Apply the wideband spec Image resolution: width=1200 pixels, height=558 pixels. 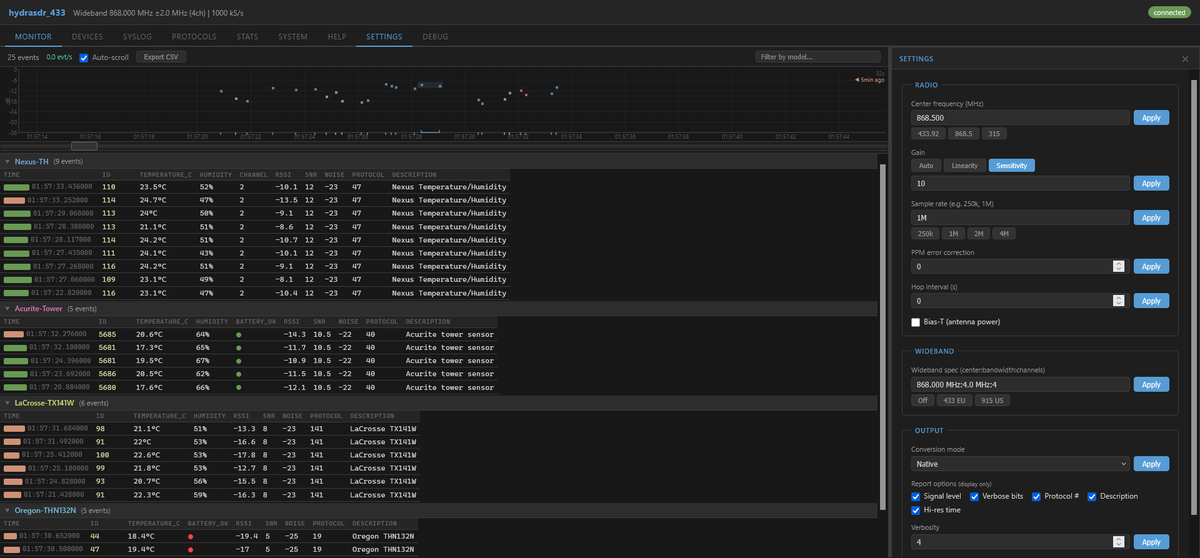(1151, 385)
